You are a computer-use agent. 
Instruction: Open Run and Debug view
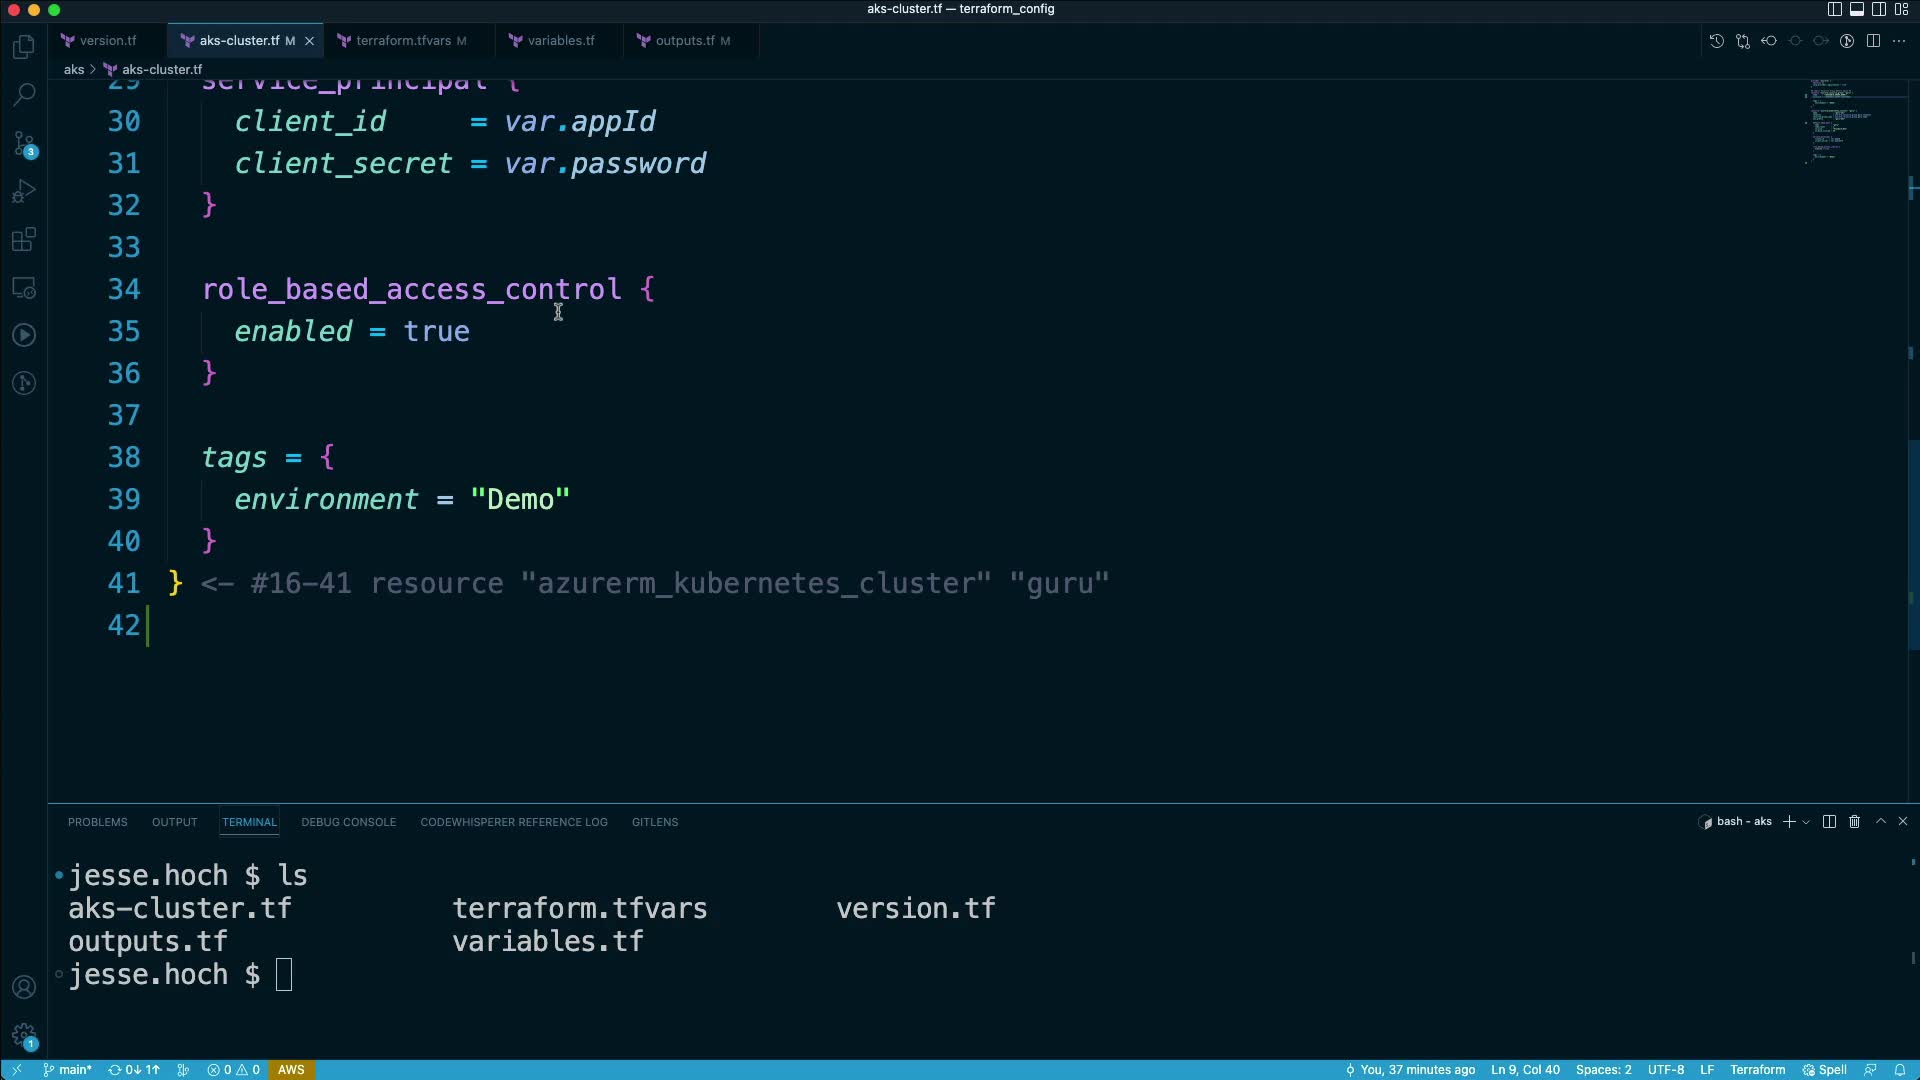[24, 191]
